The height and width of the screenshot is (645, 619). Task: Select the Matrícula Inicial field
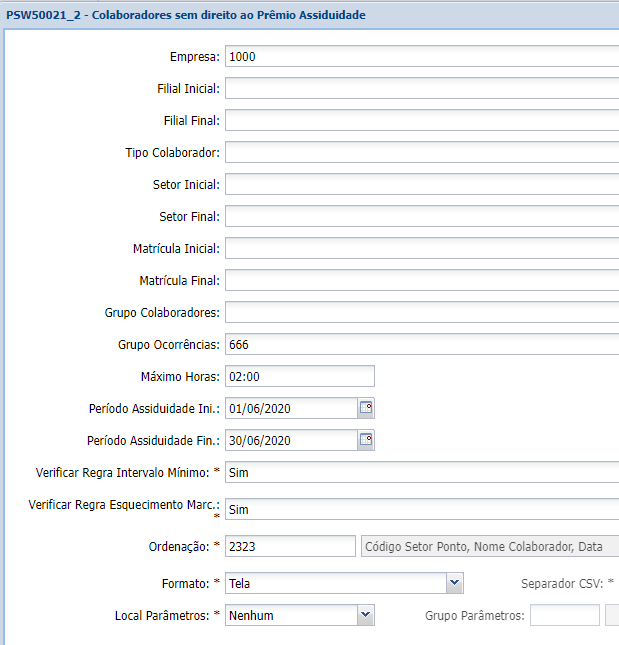click(422, 248)
